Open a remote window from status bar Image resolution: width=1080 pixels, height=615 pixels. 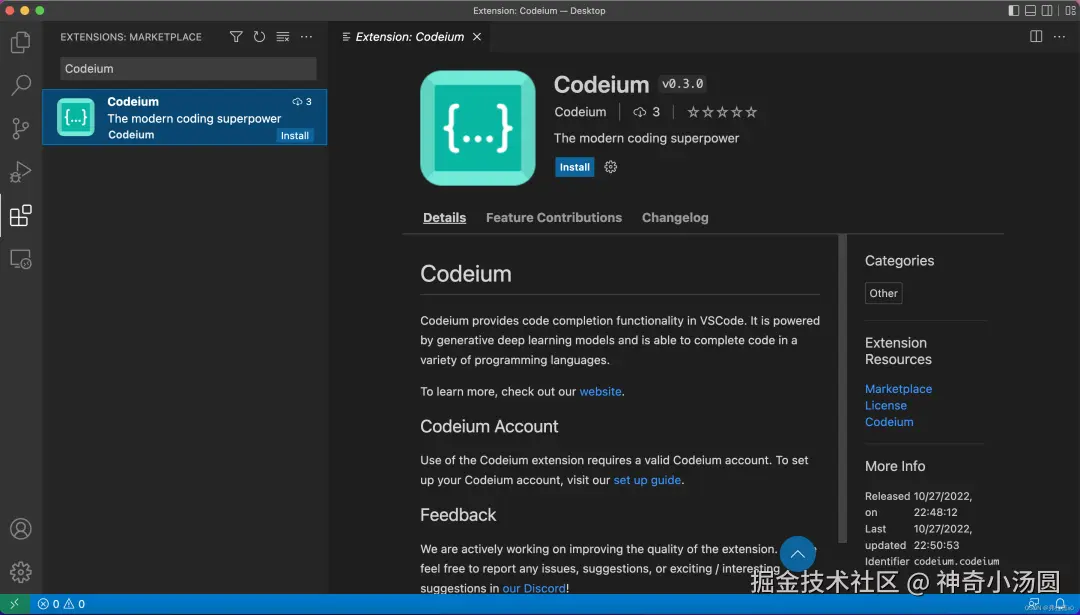14,604
